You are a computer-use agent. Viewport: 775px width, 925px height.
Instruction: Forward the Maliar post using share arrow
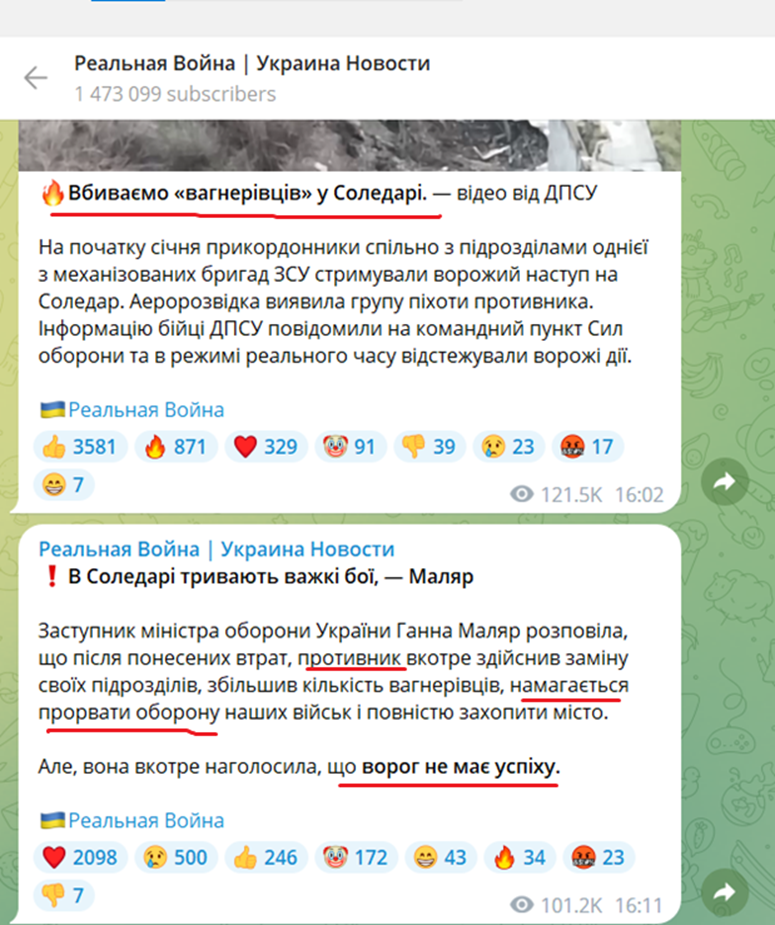click(x=724, y=892)
